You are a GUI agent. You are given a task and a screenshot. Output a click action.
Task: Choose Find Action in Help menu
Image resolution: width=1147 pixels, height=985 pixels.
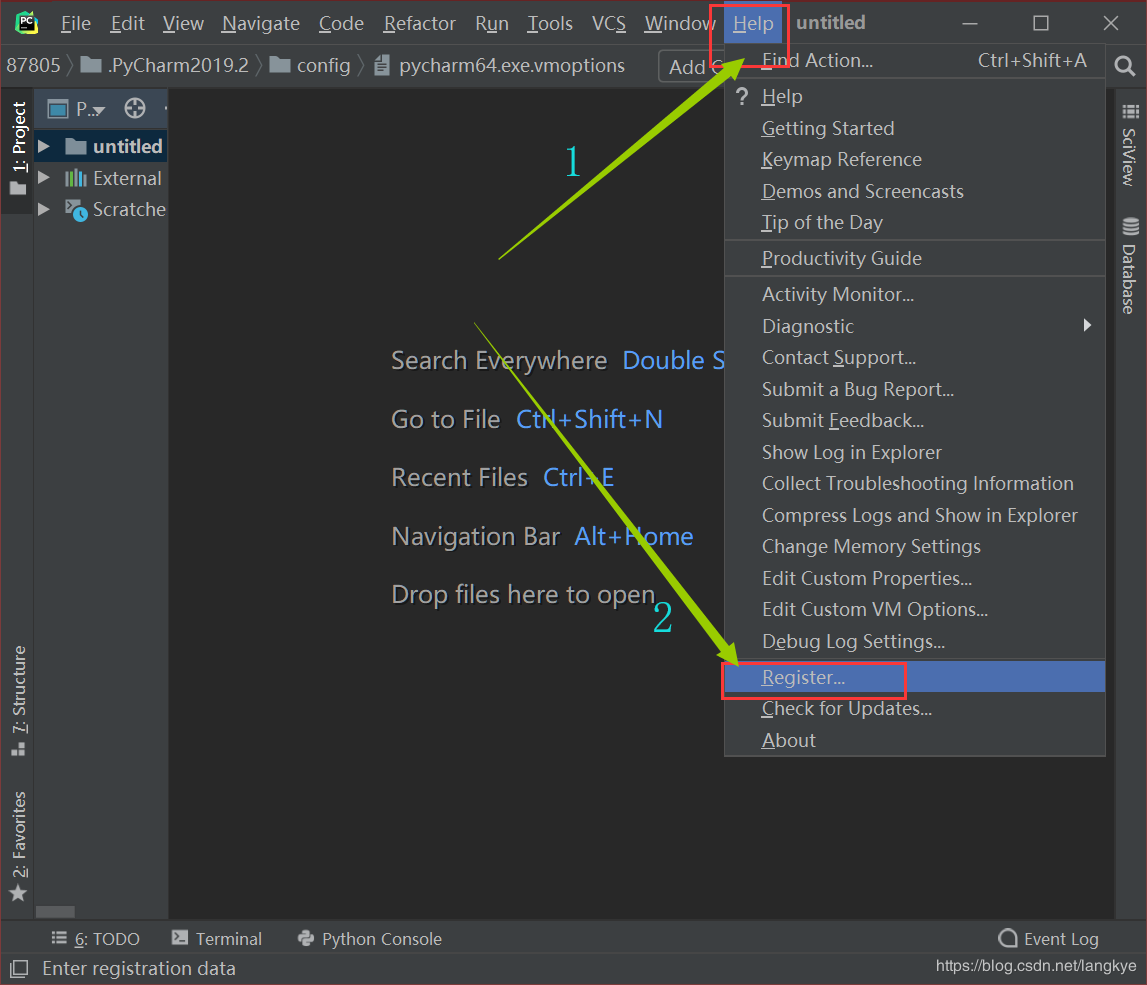[x=914, y=61]
